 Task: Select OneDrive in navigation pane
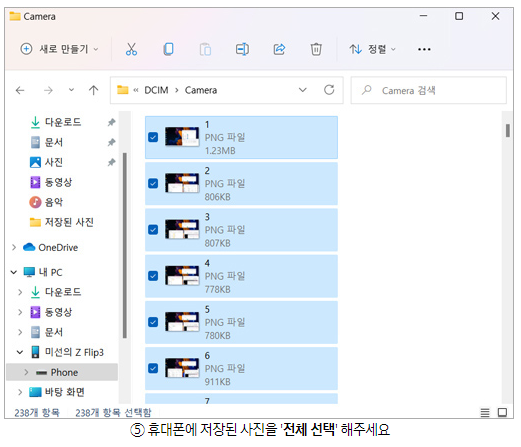click(50, 247)
